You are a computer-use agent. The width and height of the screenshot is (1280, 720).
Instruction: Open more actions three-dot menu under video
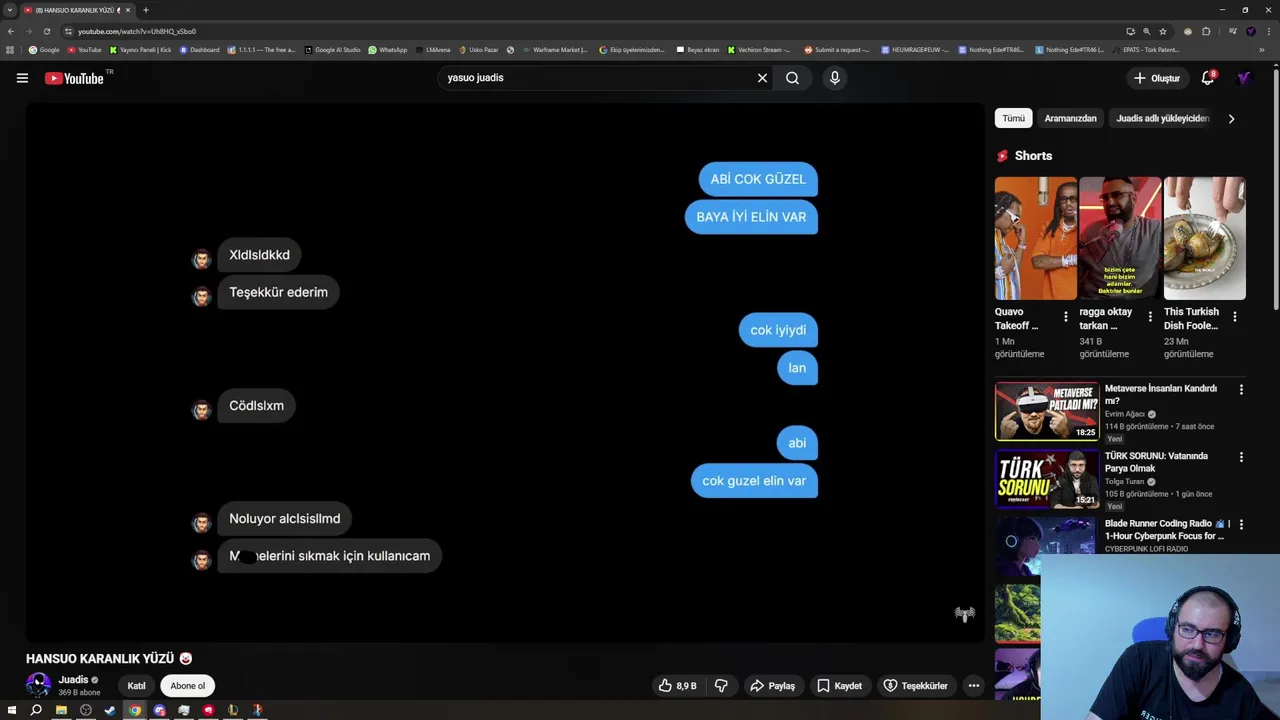(x=973, y=686)
